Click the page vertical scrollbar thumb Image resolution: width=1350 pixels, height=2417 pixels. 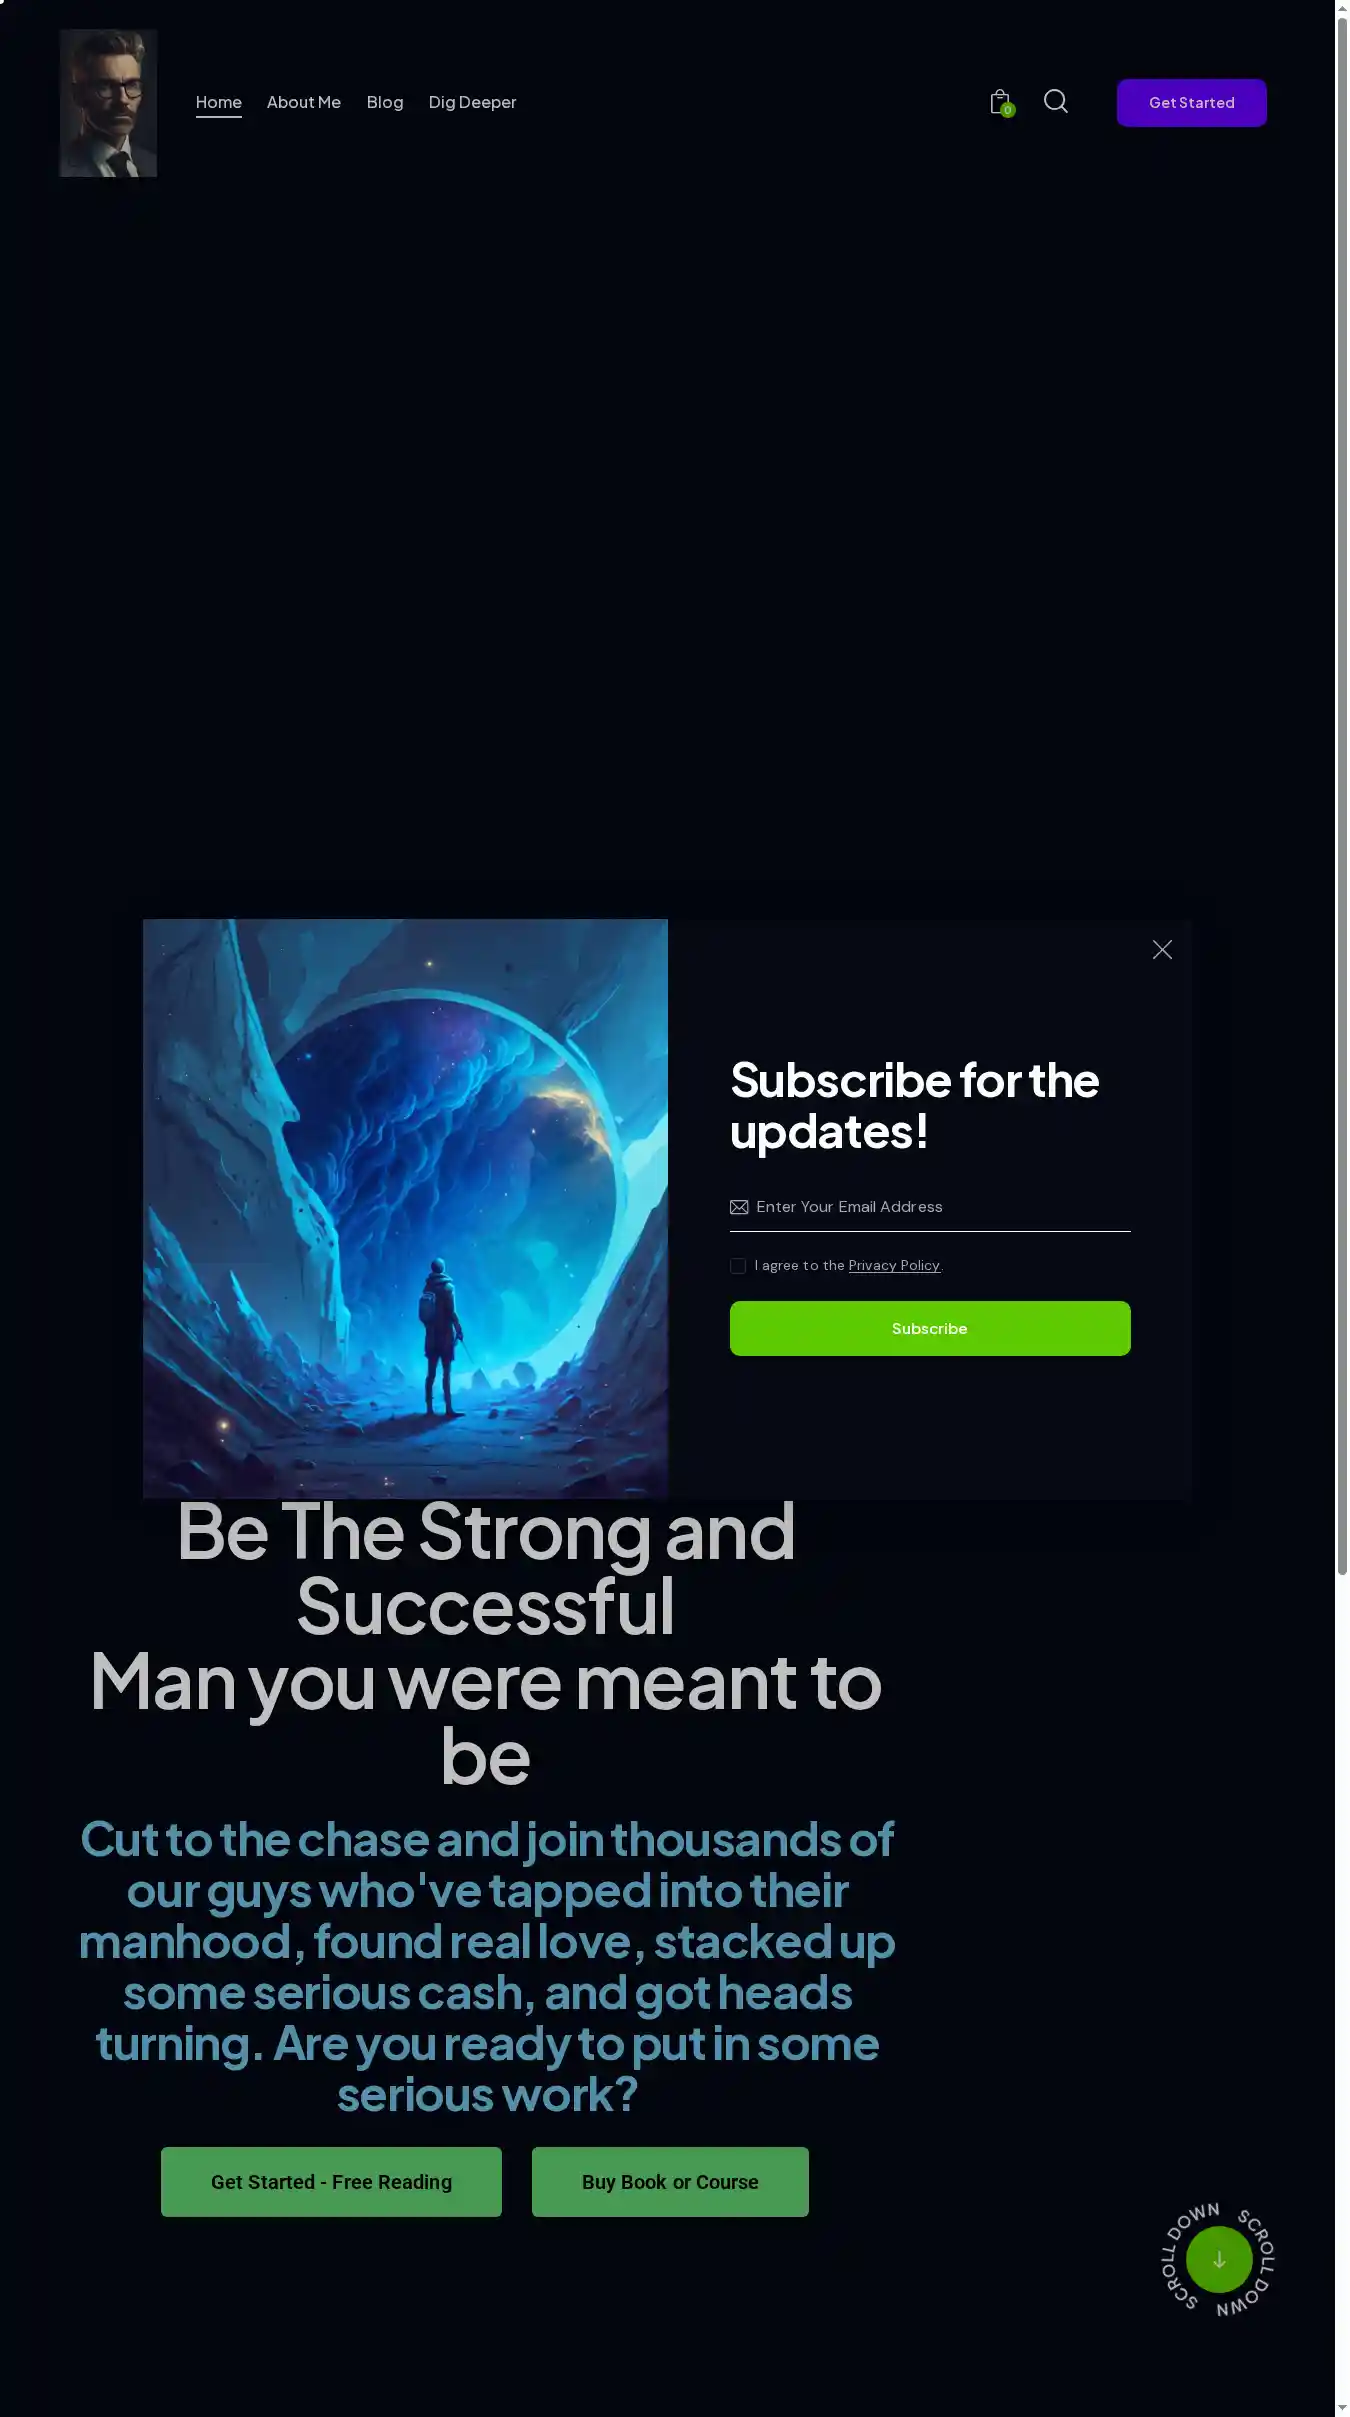(1343, 795)
